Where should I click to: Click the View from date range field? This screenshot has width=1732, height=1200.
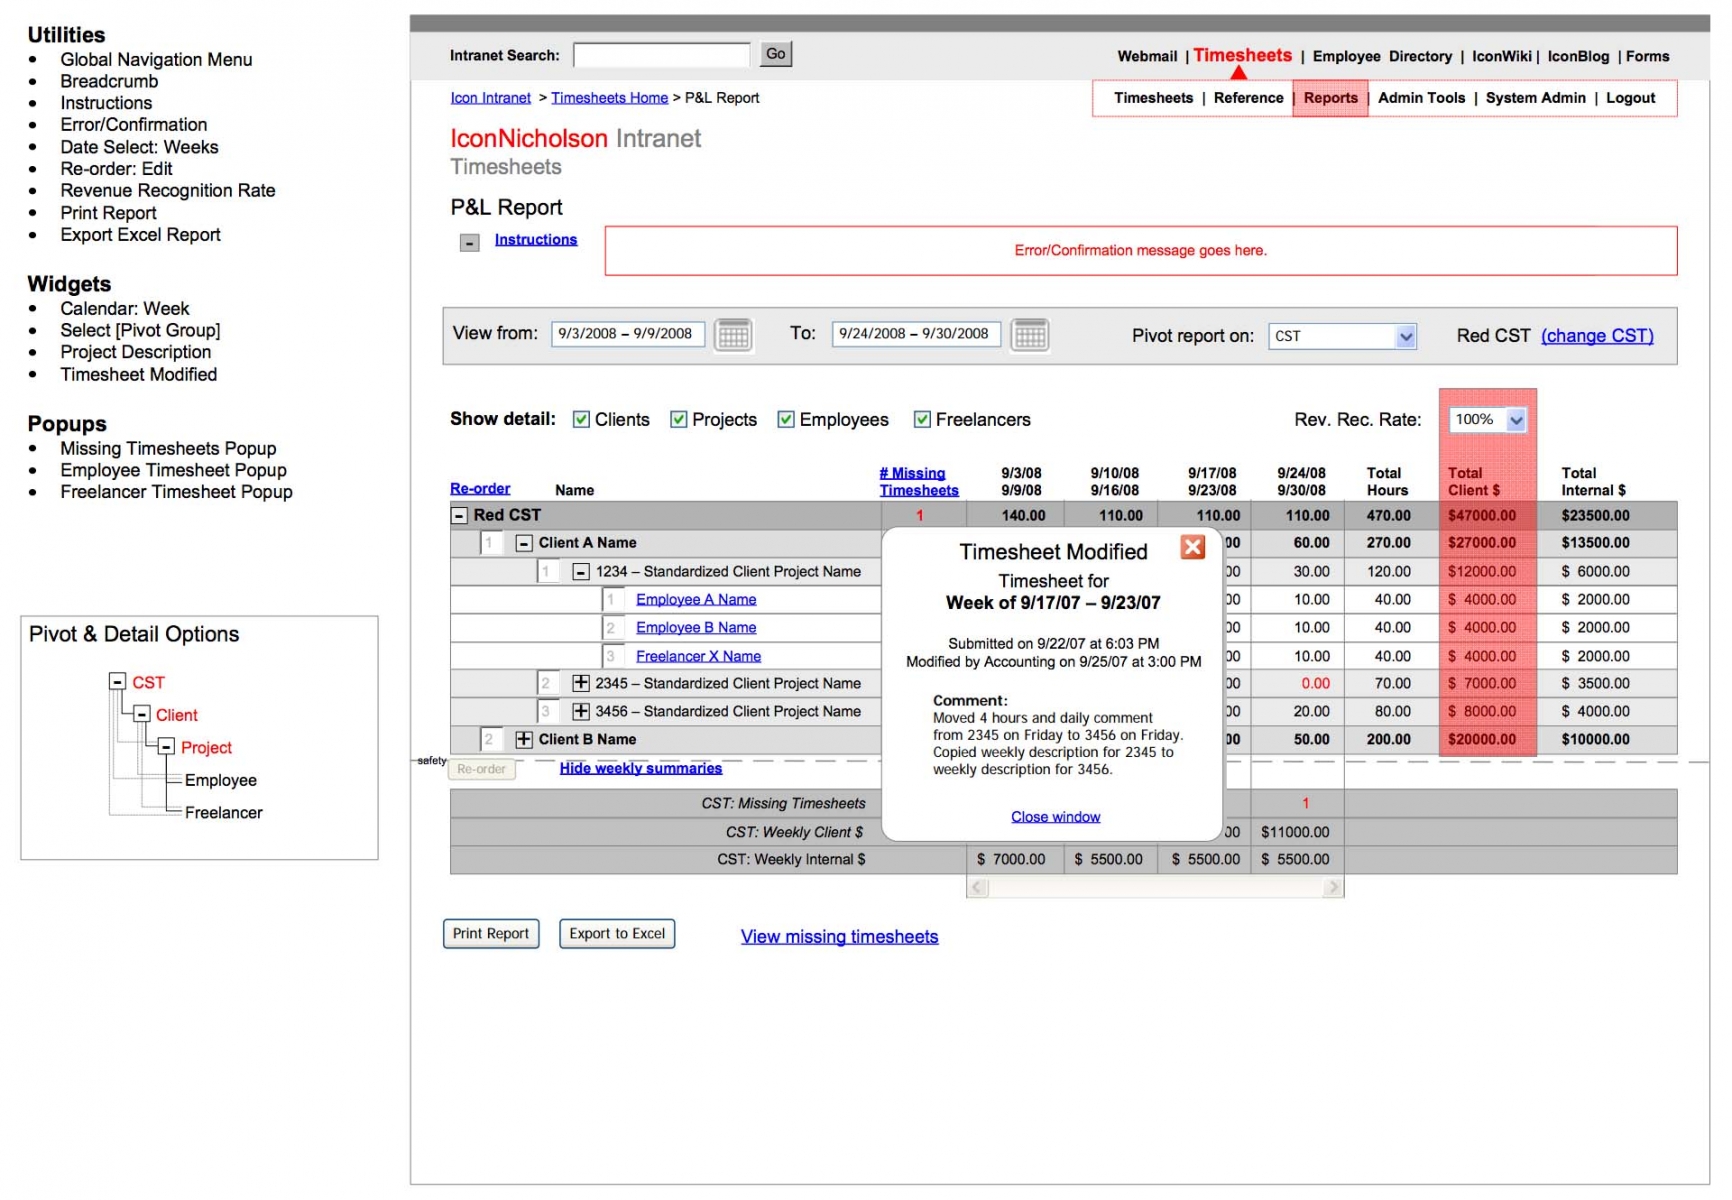(628, 334)
